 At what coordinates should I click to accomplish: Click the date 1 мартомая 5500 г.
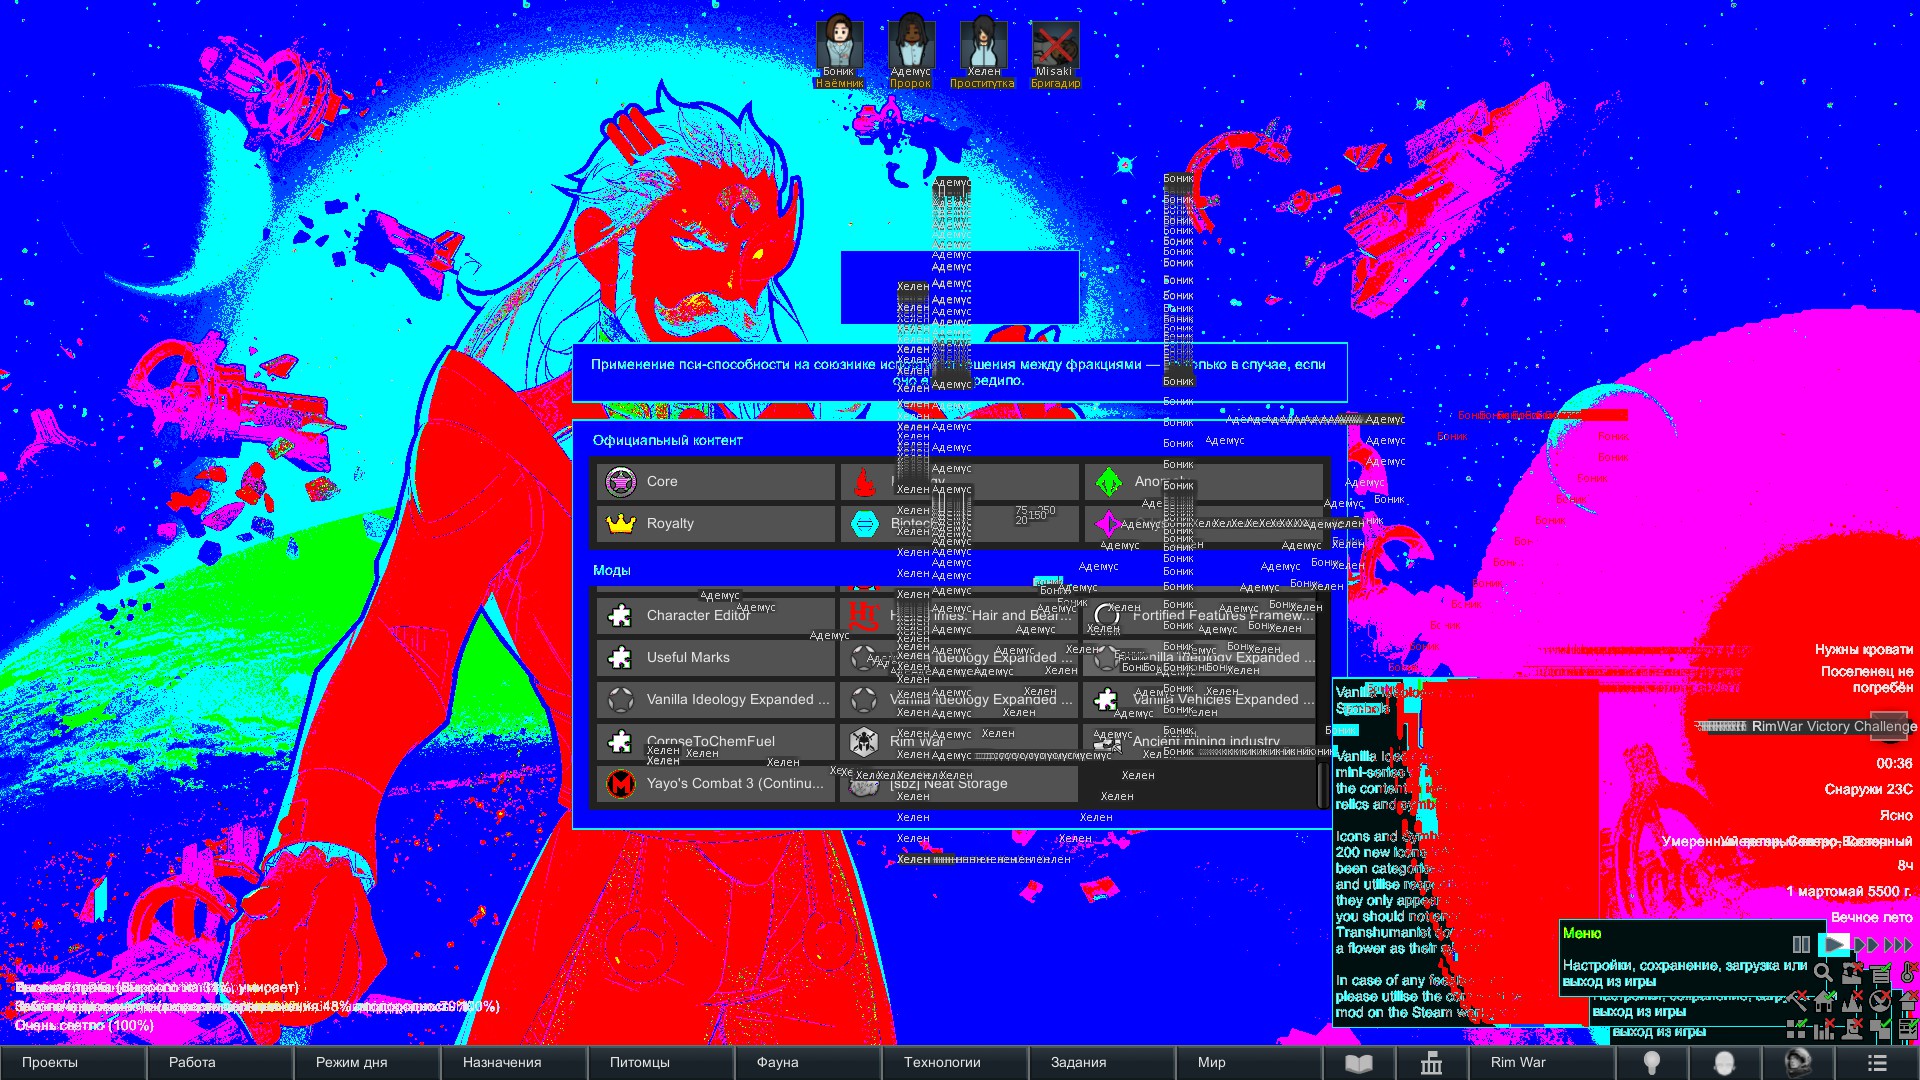[x=1849, y=892]
